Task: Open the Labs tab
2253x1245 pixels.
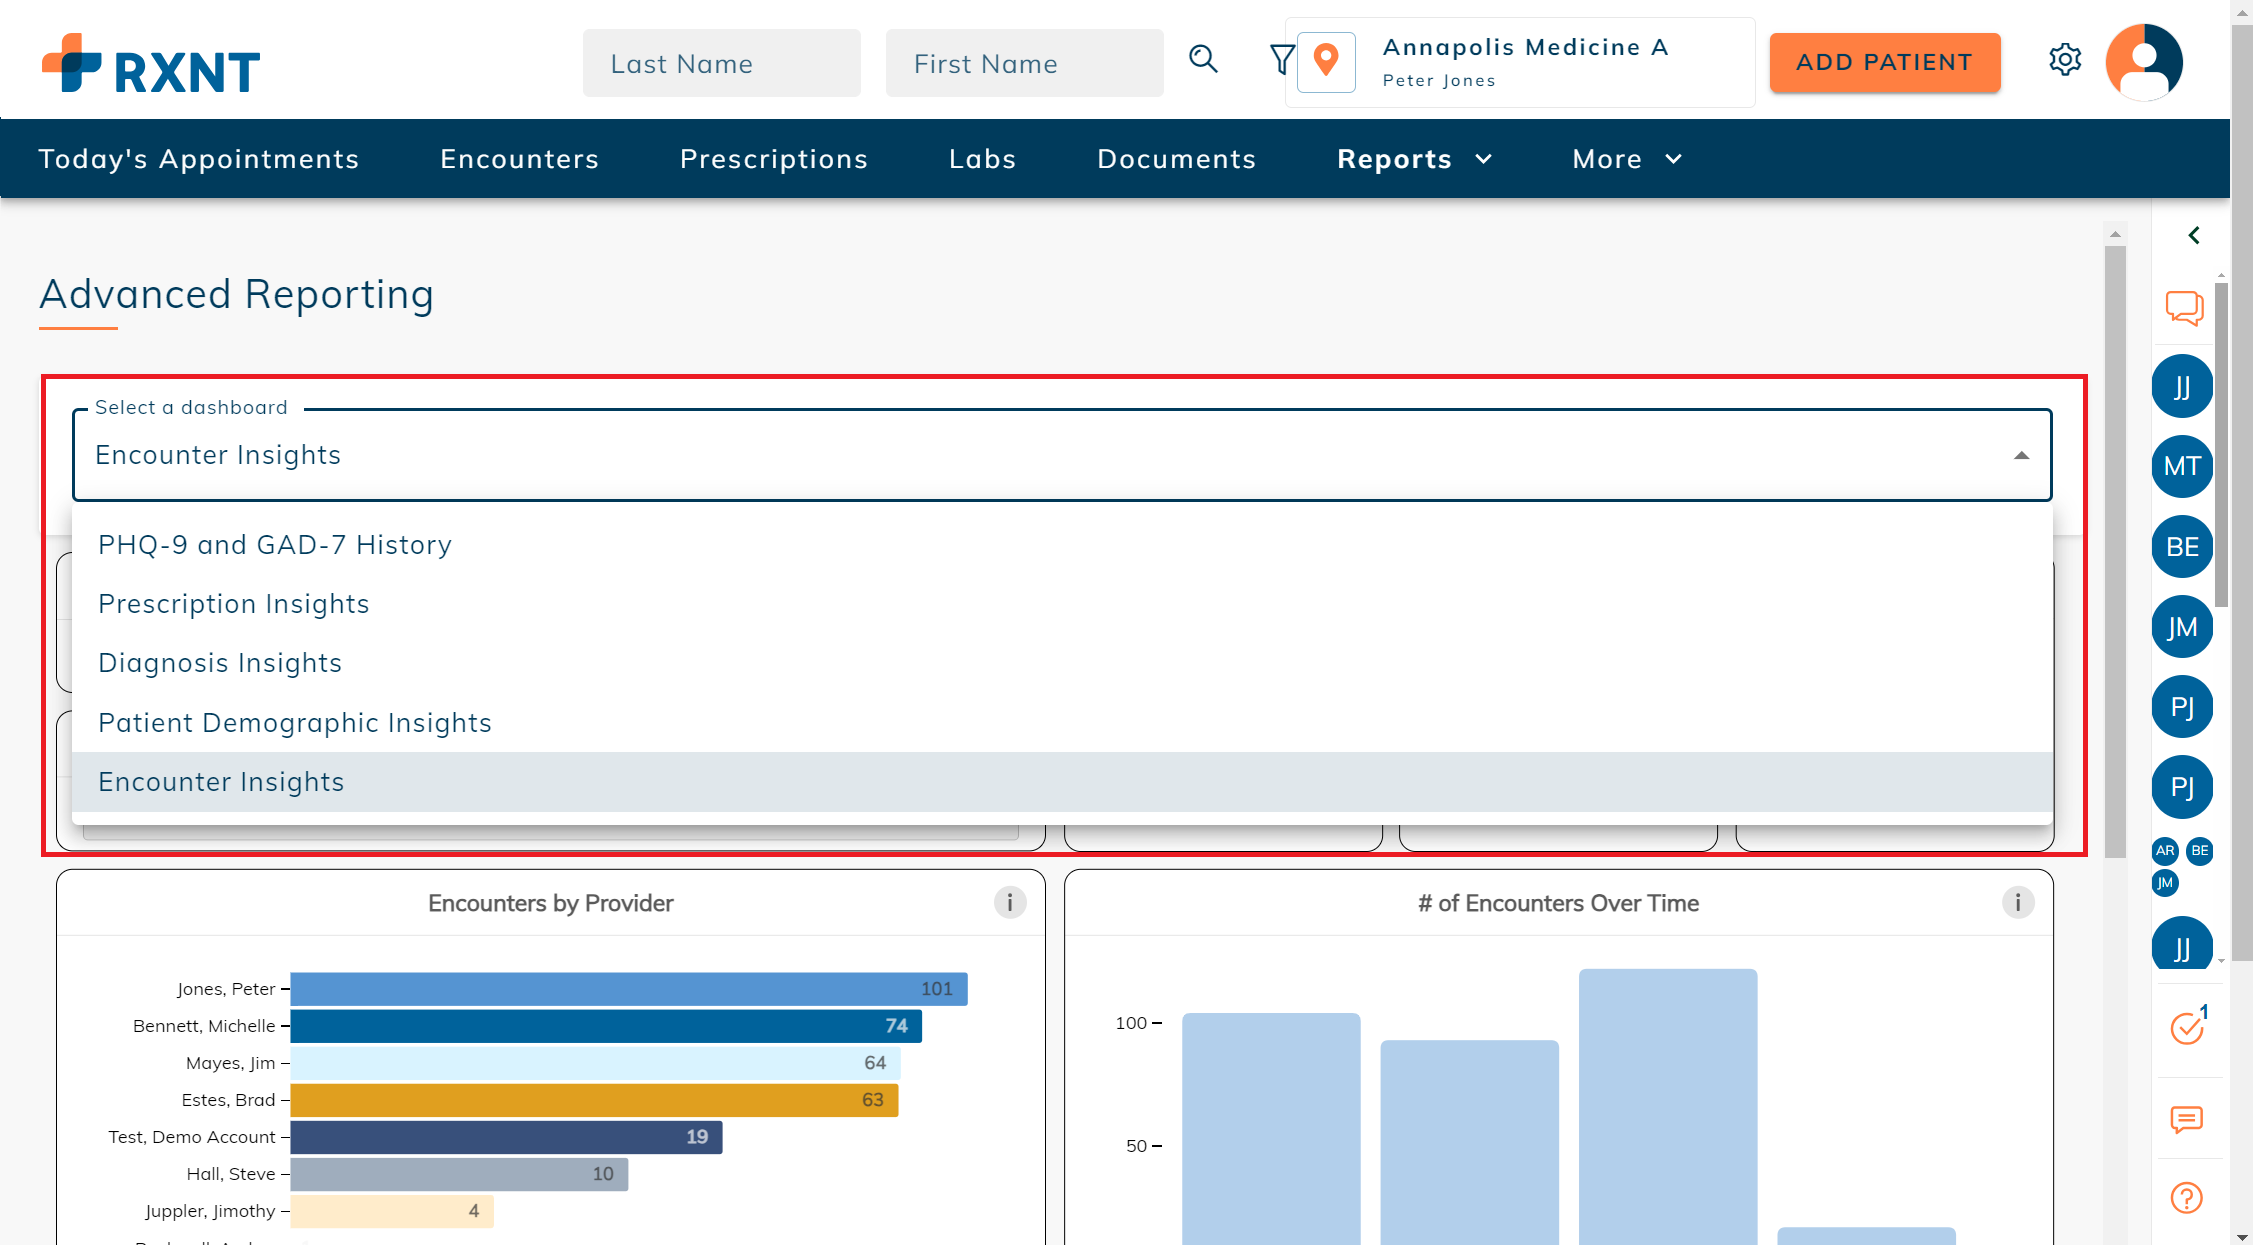Action: 982,159
